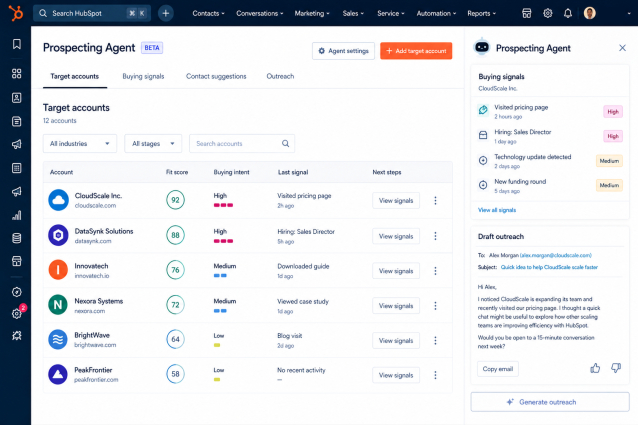Click the Innovatech orange logo
This screenshot has height=425, width=638.
click(x=58, y=270)
